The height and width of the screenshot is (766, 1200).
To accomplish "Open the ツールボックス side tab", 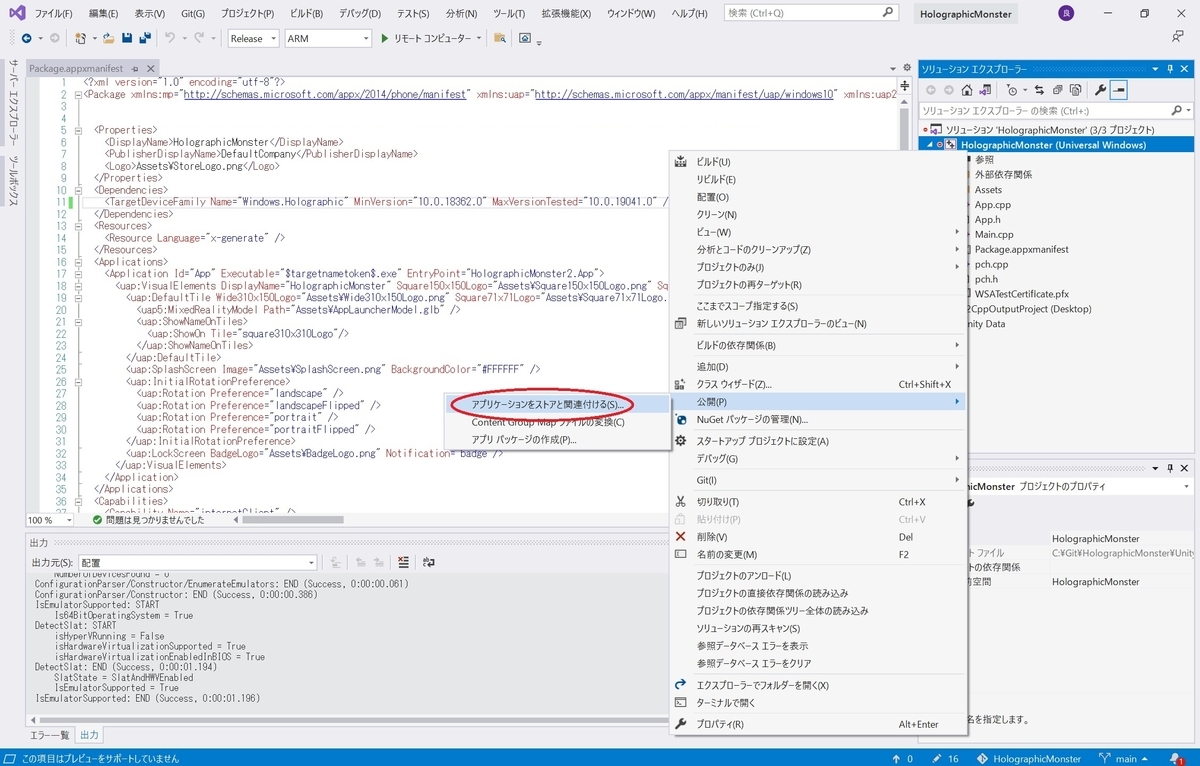I will coord(13,181).
